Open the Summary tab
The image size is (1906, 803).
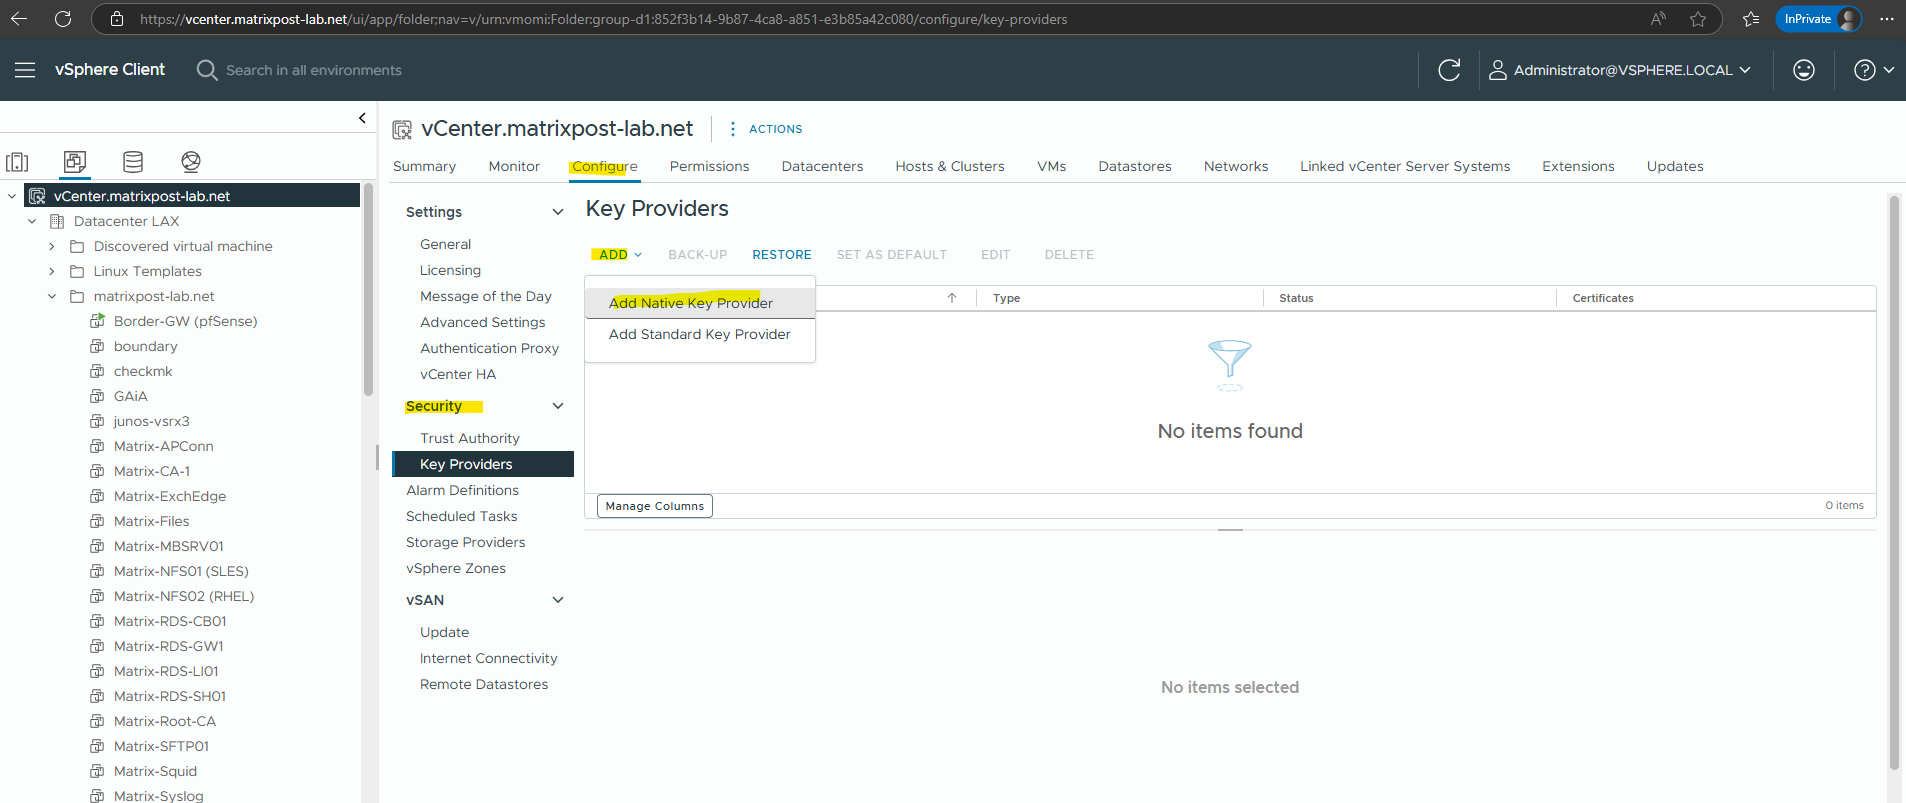[424, 166]
